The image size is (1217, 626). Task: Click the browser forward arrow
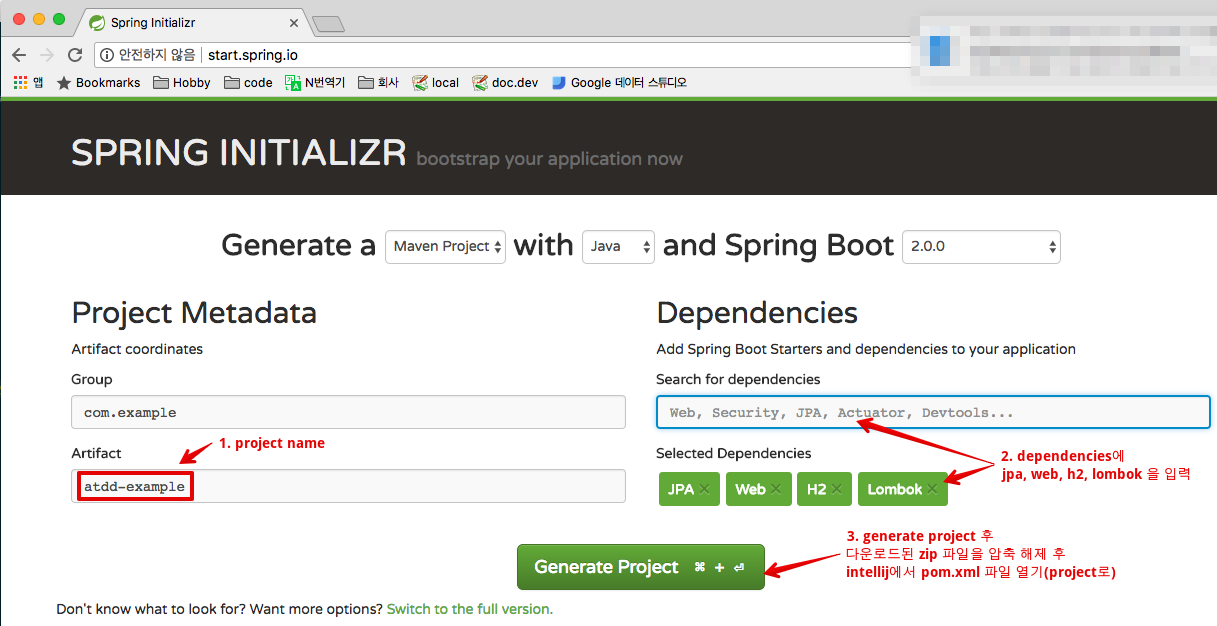pos(47,55)
